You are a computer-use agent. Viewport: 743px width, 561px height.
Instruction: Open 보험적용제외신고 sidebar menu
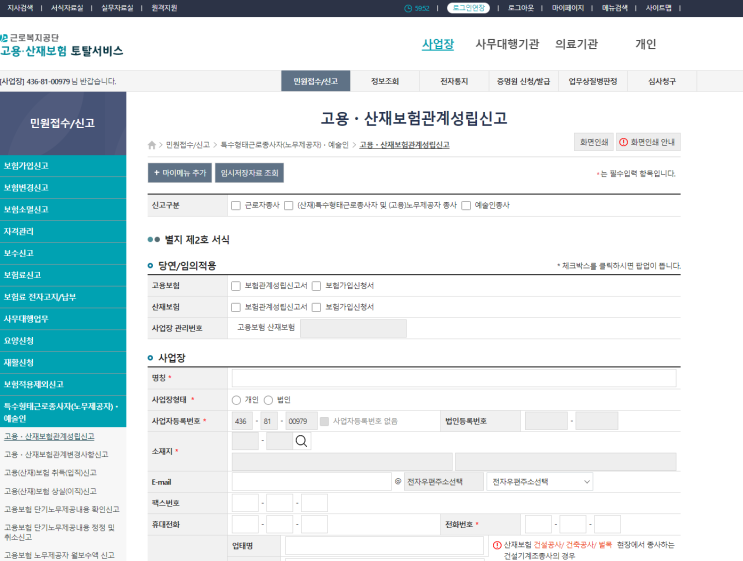(x=63, y=384)
